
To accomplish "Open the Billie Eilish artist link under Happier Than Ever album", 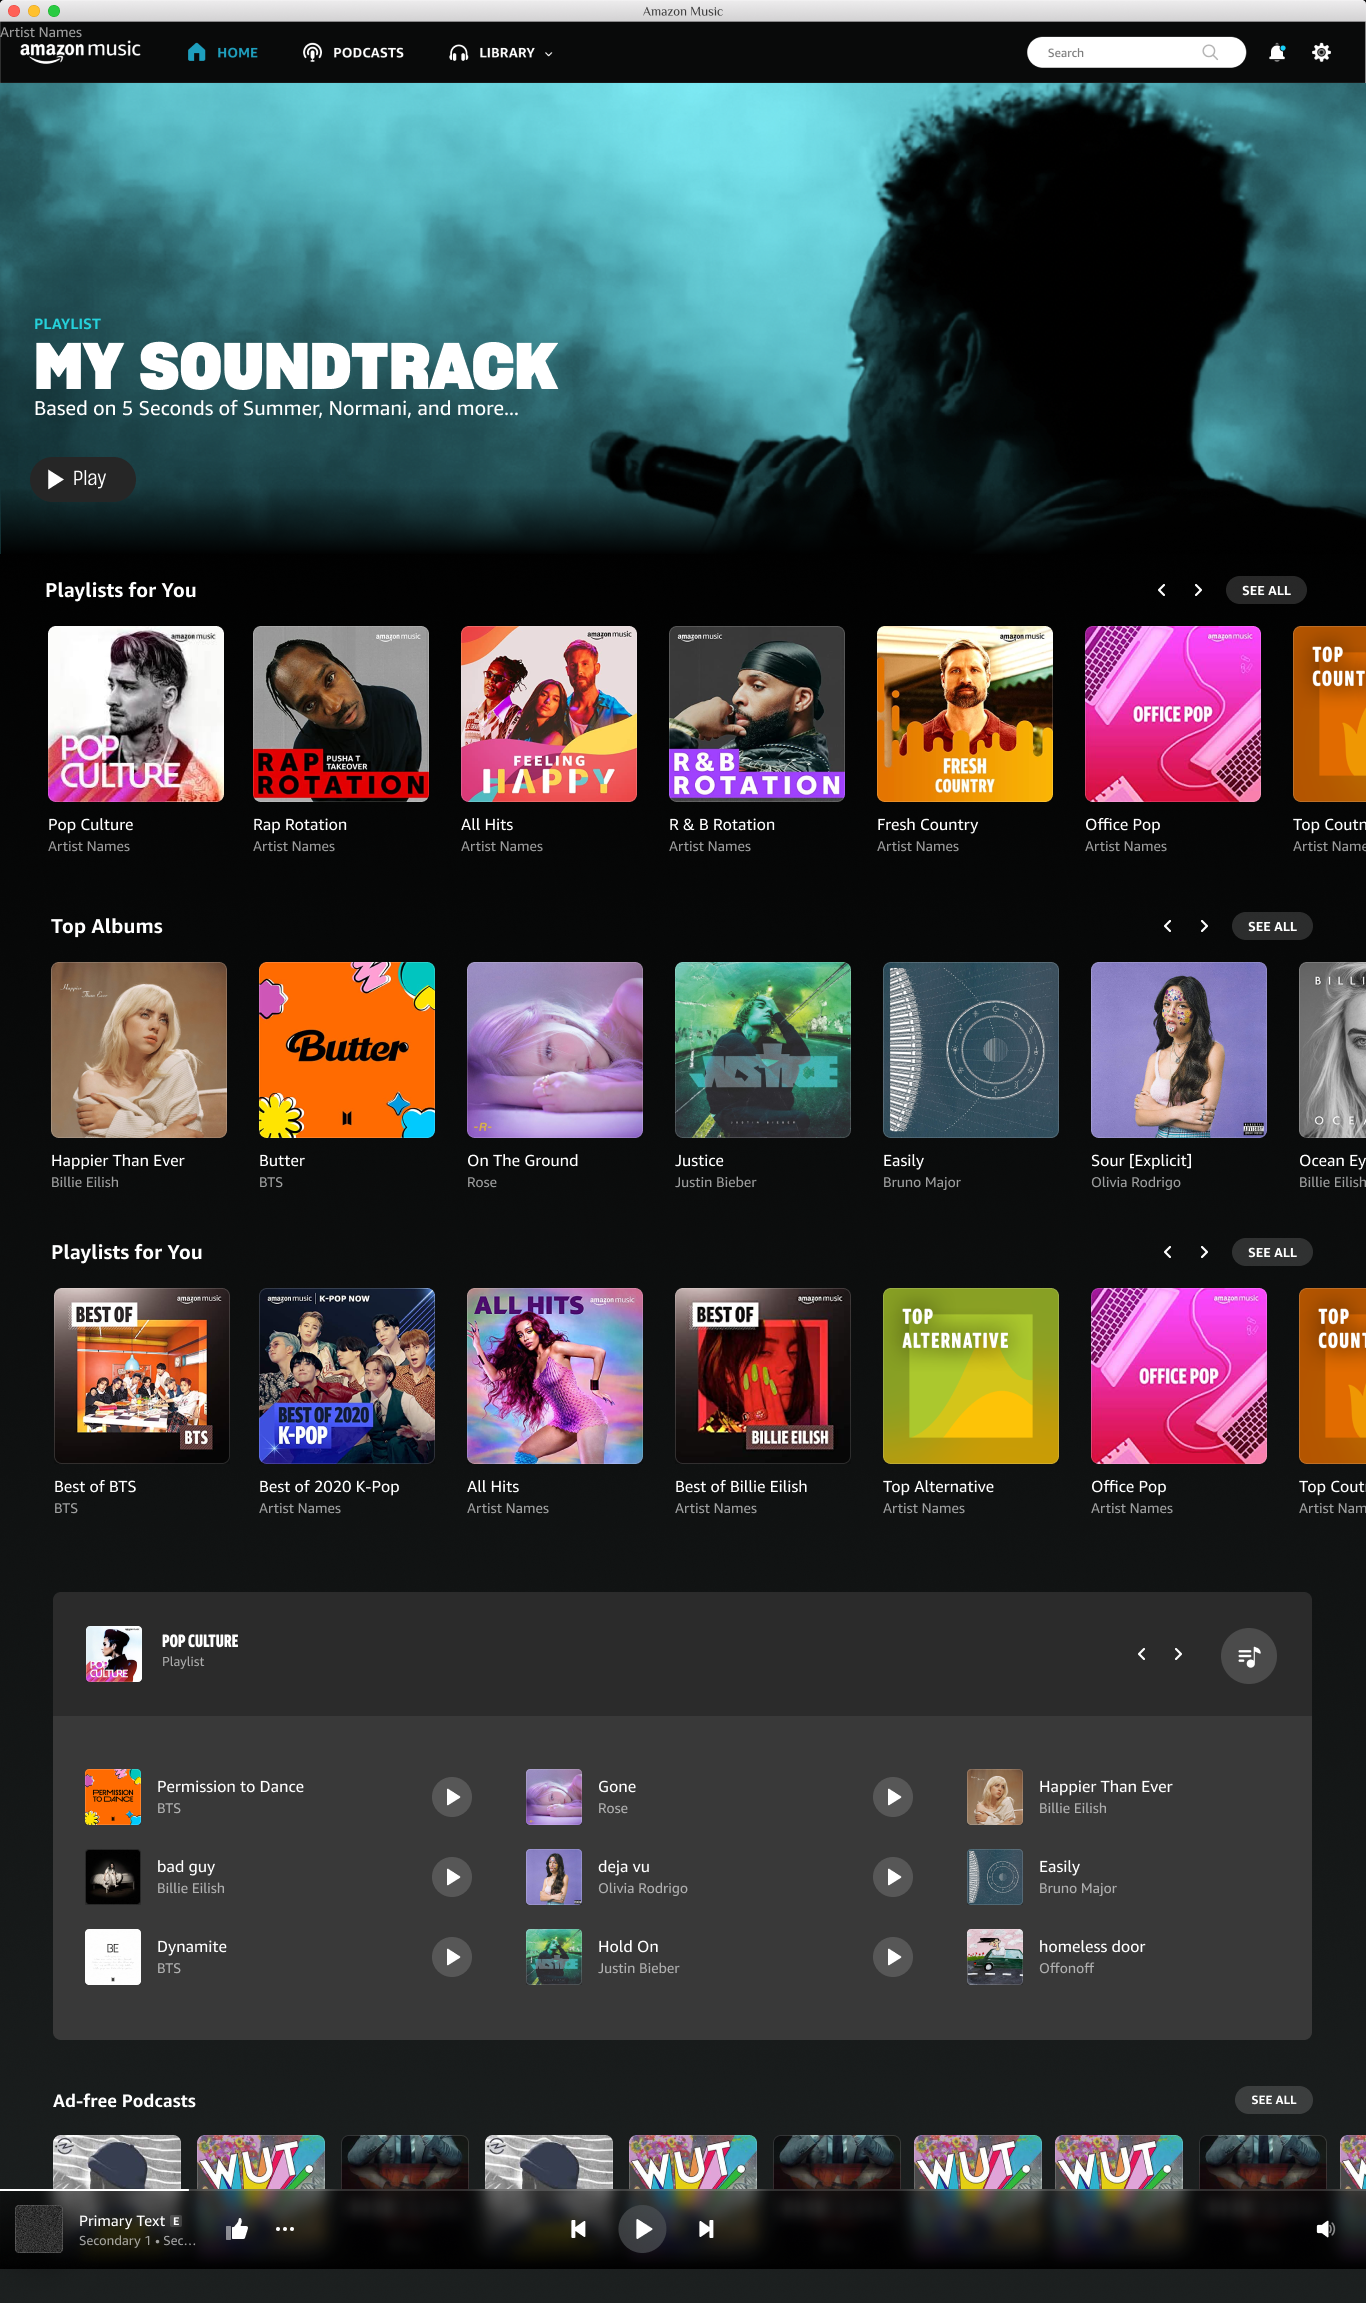I will pyautogui.click(x=85, y=1182).
